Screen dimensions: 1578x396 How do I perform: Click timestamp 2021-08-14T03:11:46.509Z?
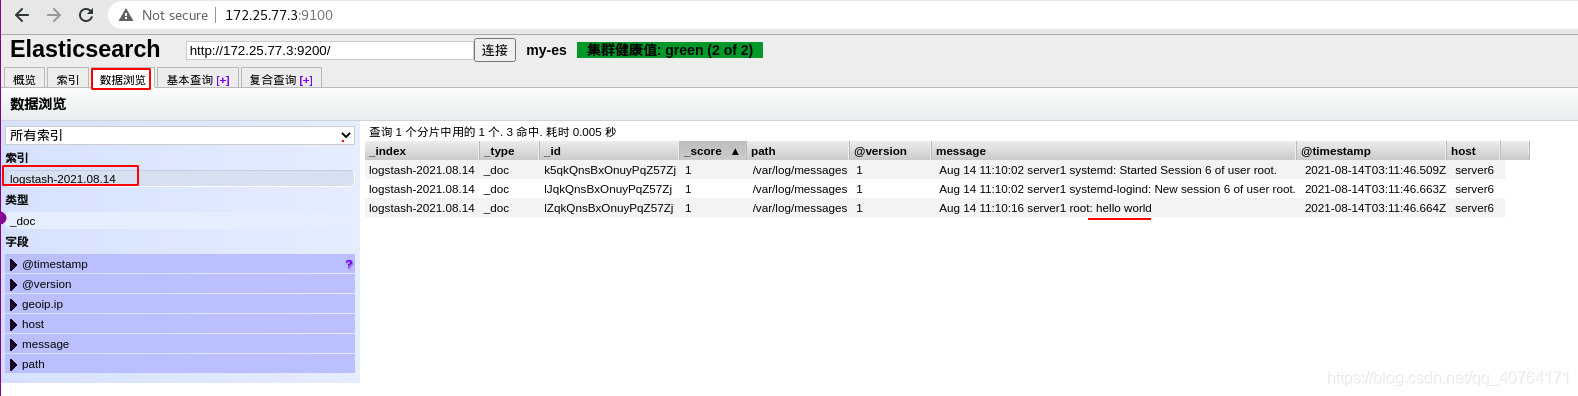tap(1375, 170)
